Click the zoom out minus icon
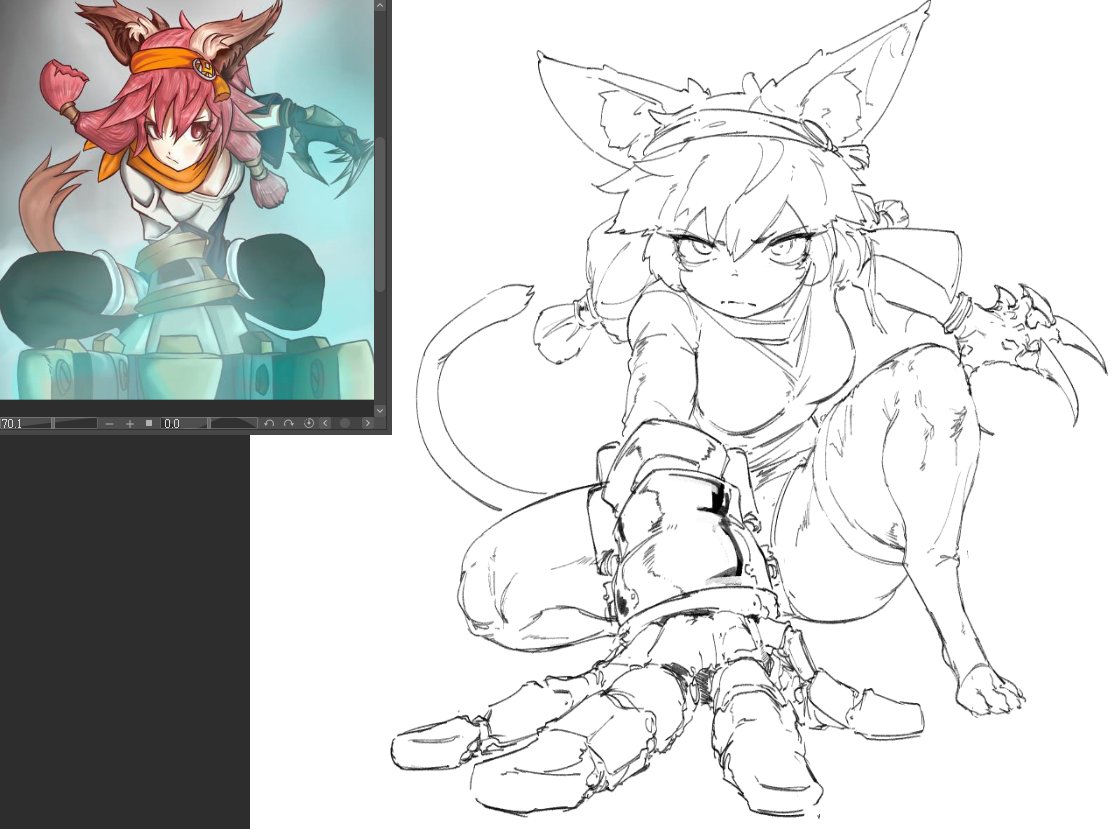The height and width of the screenshot is (829, 1113). point(109,424)
